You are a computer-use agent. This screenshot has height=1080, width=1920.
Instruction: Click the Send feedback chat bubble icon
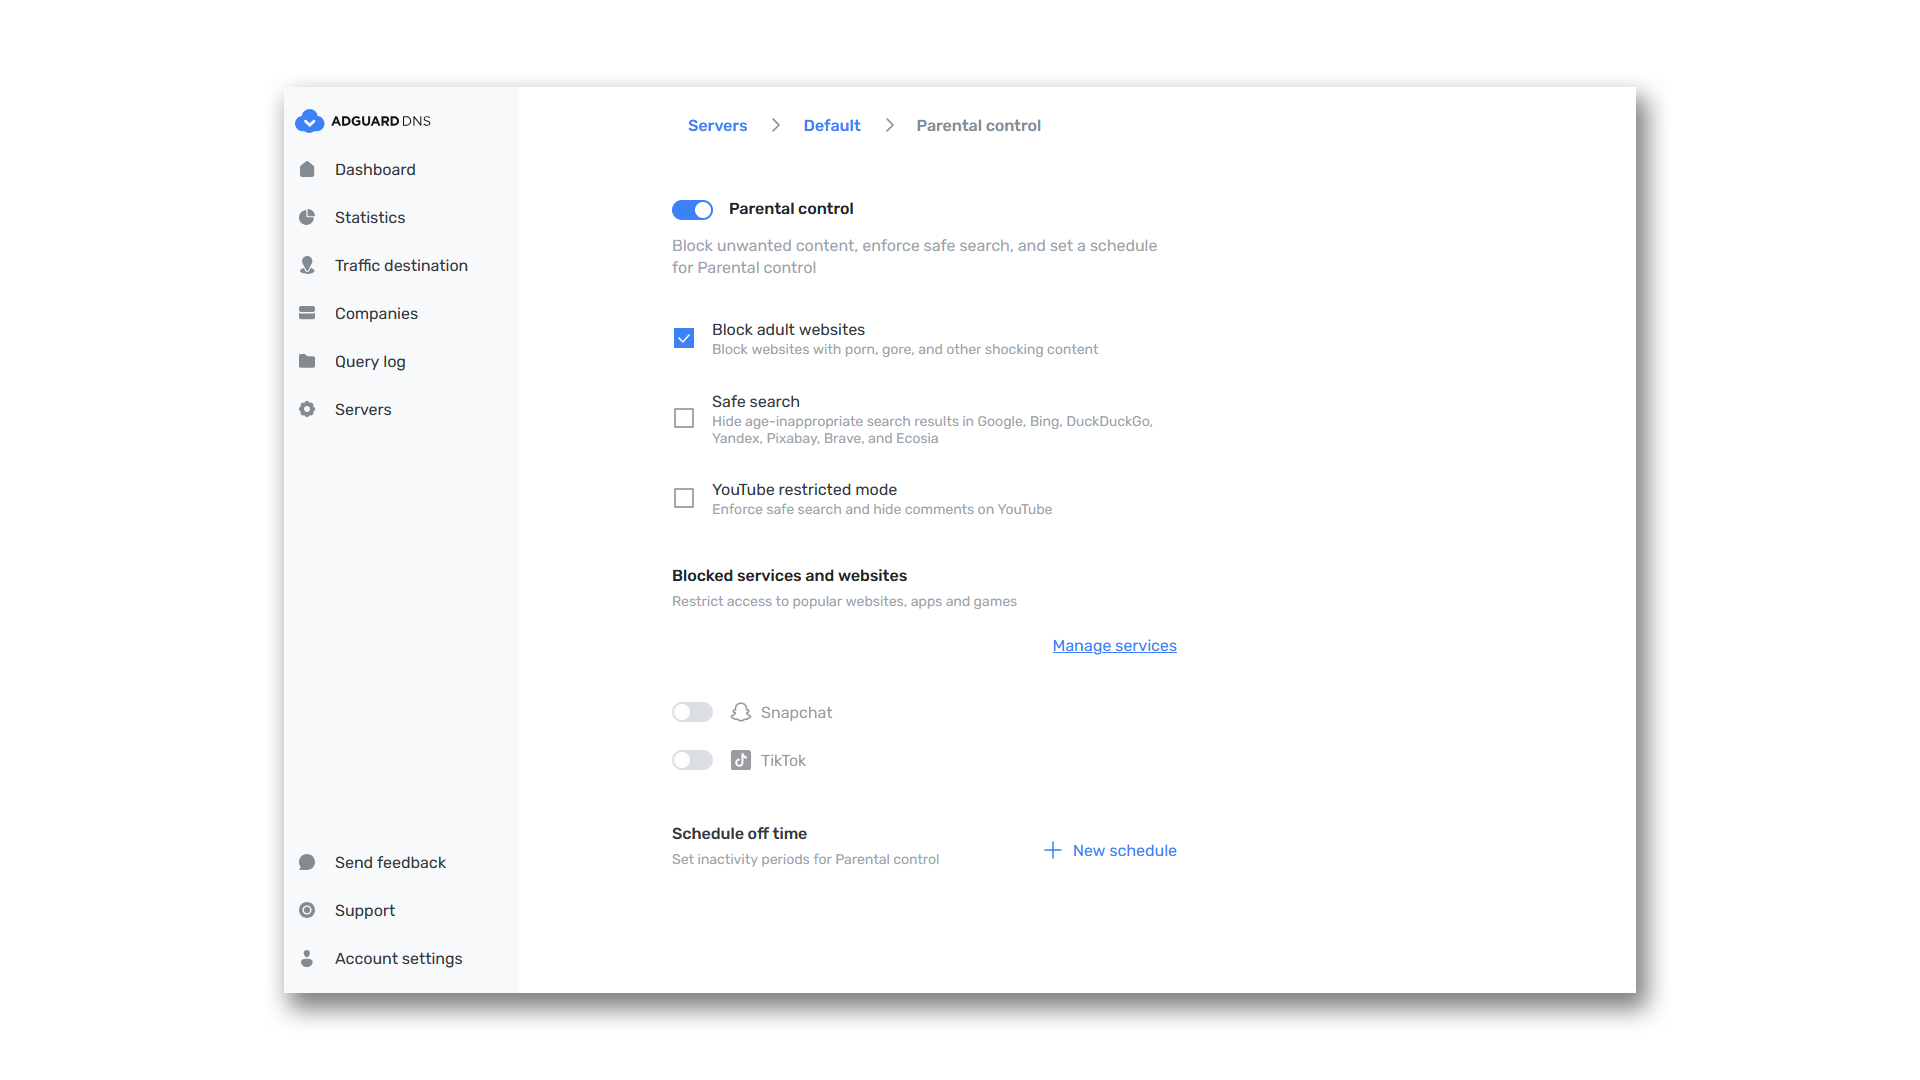(307, 863)
